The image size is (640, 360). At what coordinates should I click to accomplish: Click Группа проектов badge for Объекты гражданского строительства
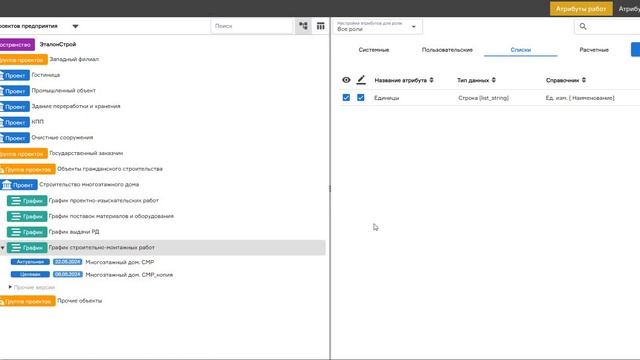point(28,169)
